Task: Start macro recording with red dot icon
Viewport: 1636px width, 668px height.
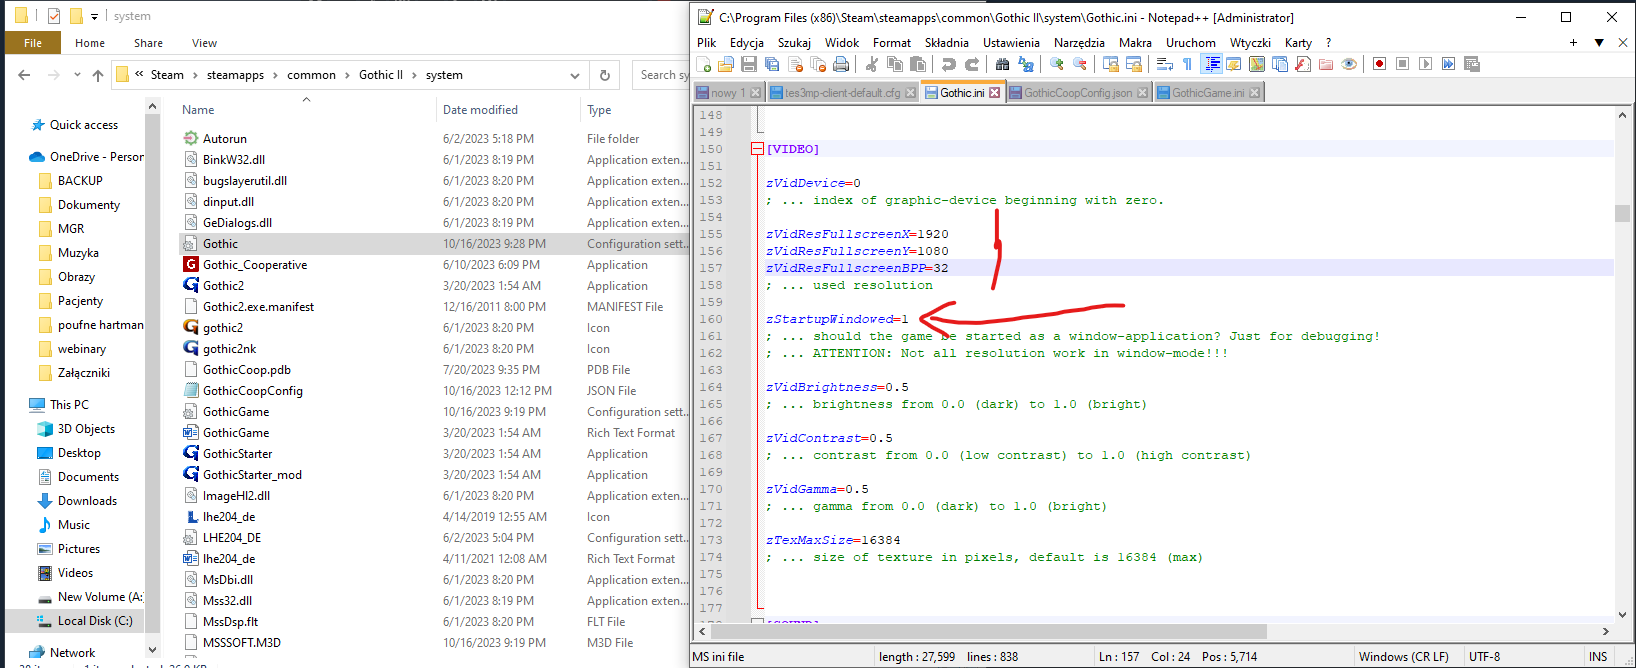Action: click(x=1379, y=64)
